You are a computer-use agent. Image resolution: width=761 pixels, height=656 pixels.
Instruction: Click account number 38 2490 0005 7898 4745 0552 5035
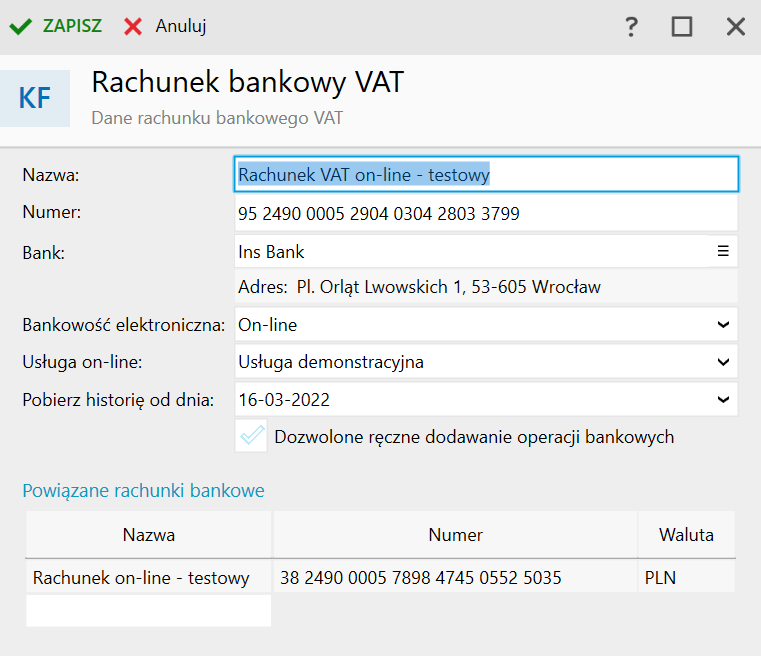click(x=420, y=577)
